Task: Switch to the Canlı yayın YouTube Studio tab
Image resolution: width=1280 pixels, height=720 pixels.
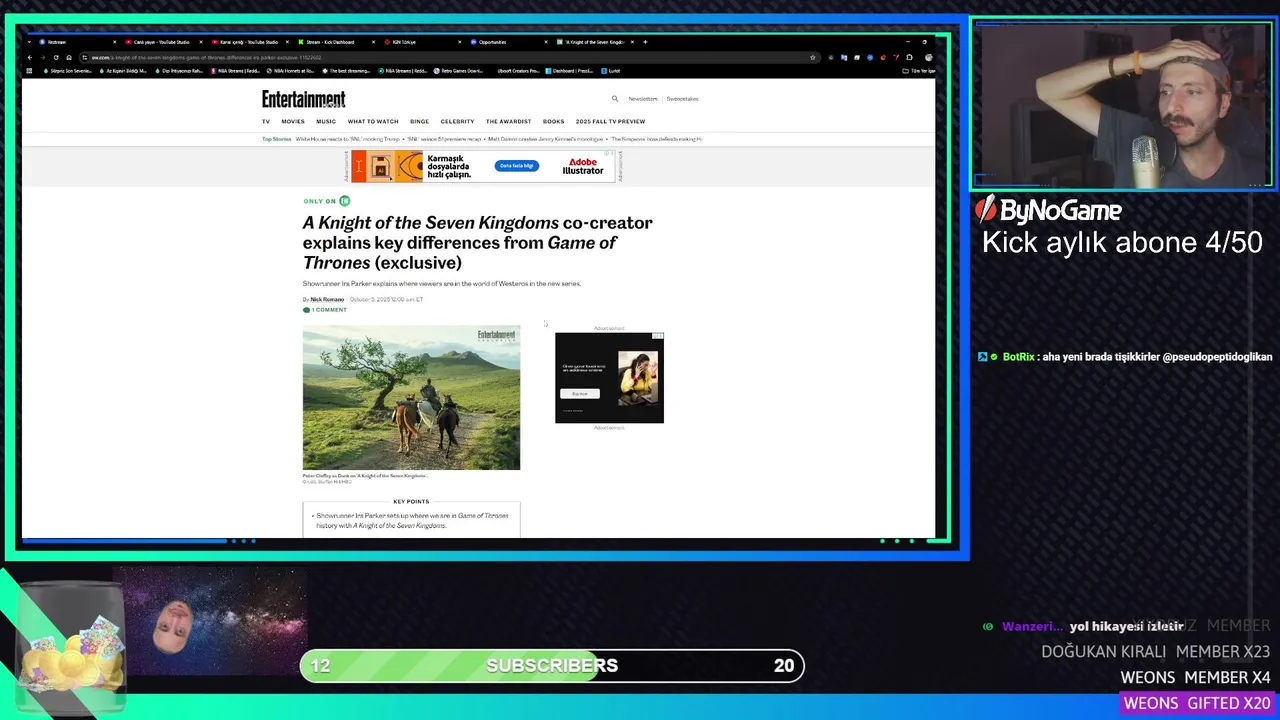Action: tap(162, 42)
